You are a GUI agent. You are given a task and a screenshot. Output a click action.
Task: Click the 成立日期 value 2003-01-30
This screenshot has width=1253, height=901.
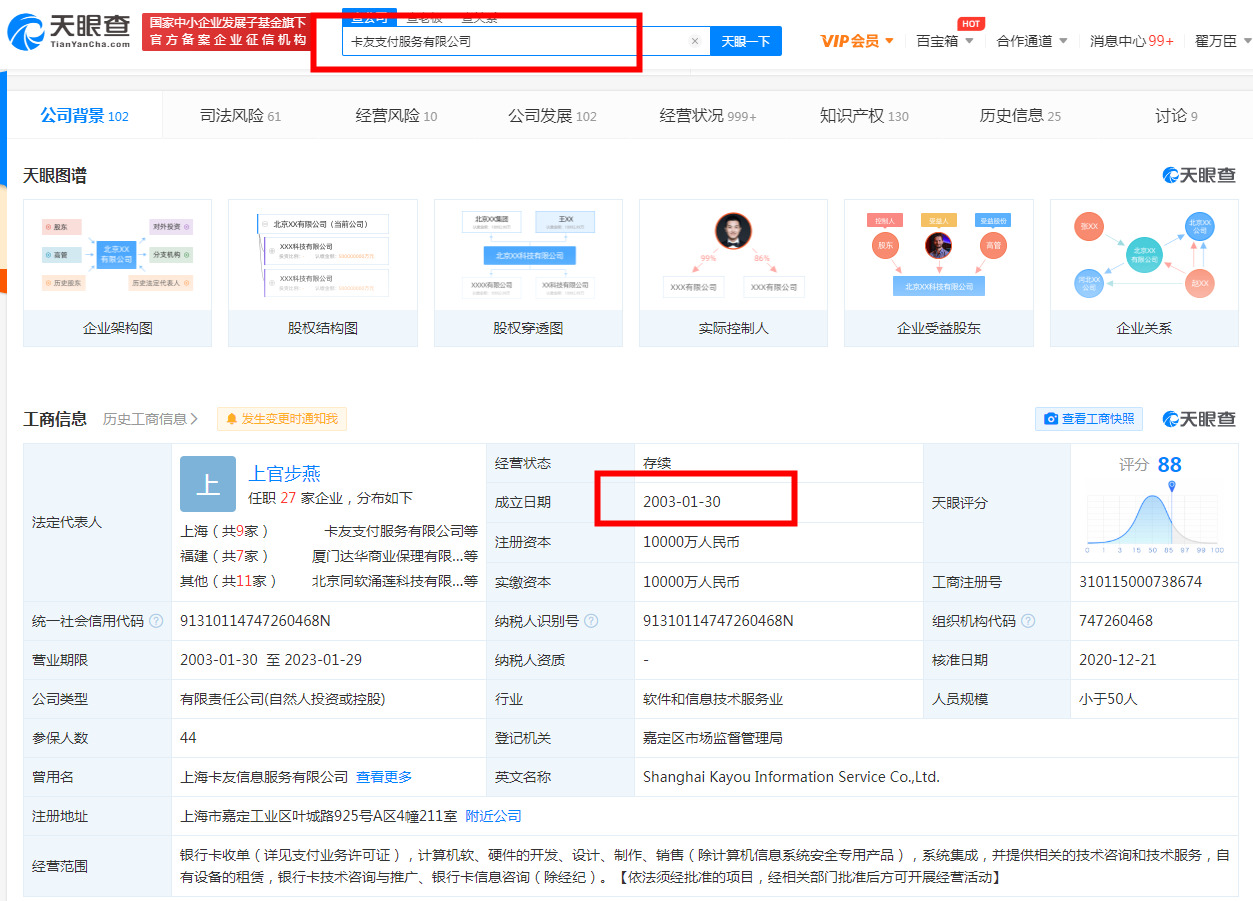pos(682,502)
